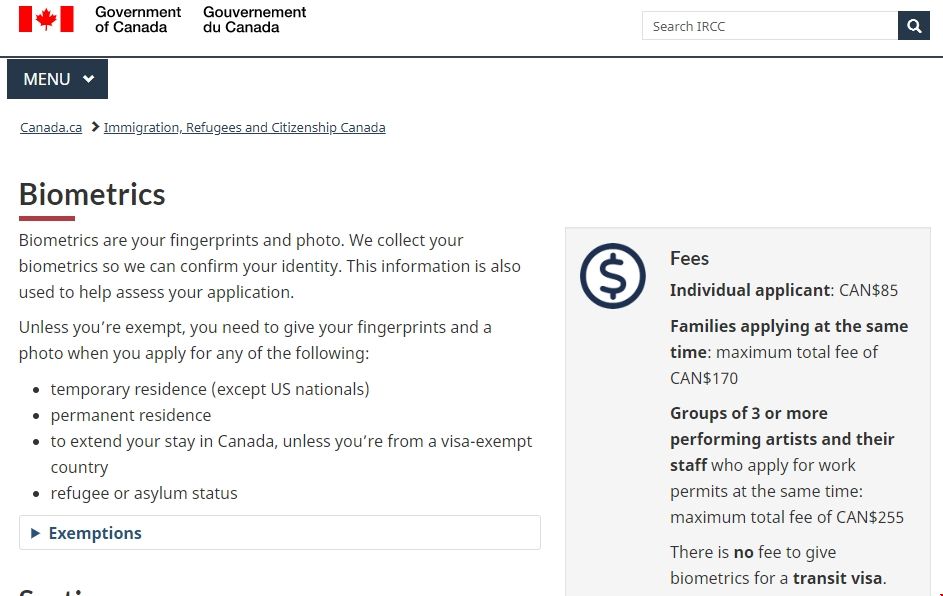This screenshot has height=596, width=943.
Task: Click the bold transit visa text
Action: (x=838, y=578)
